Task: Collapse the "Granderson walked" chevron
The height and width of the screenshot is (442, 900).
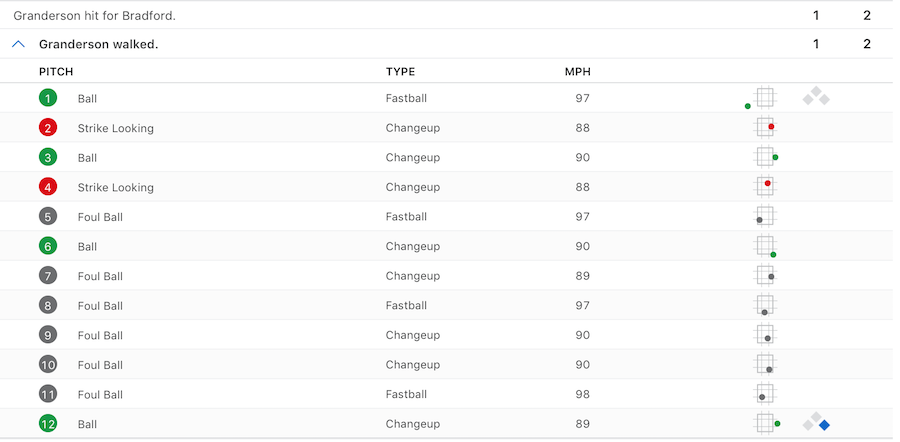Action: point(18,44)
